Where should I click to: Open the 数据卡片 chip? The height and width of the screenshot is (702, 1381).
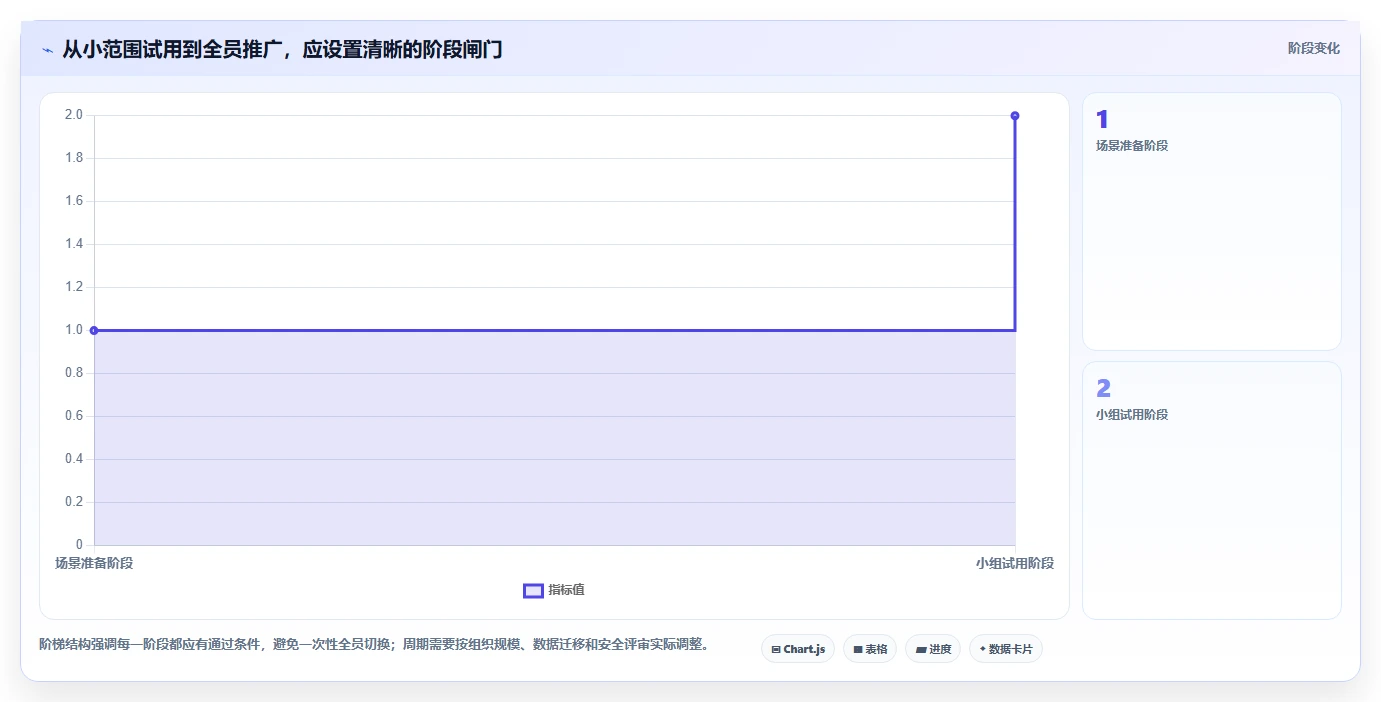click(1006, 649)
